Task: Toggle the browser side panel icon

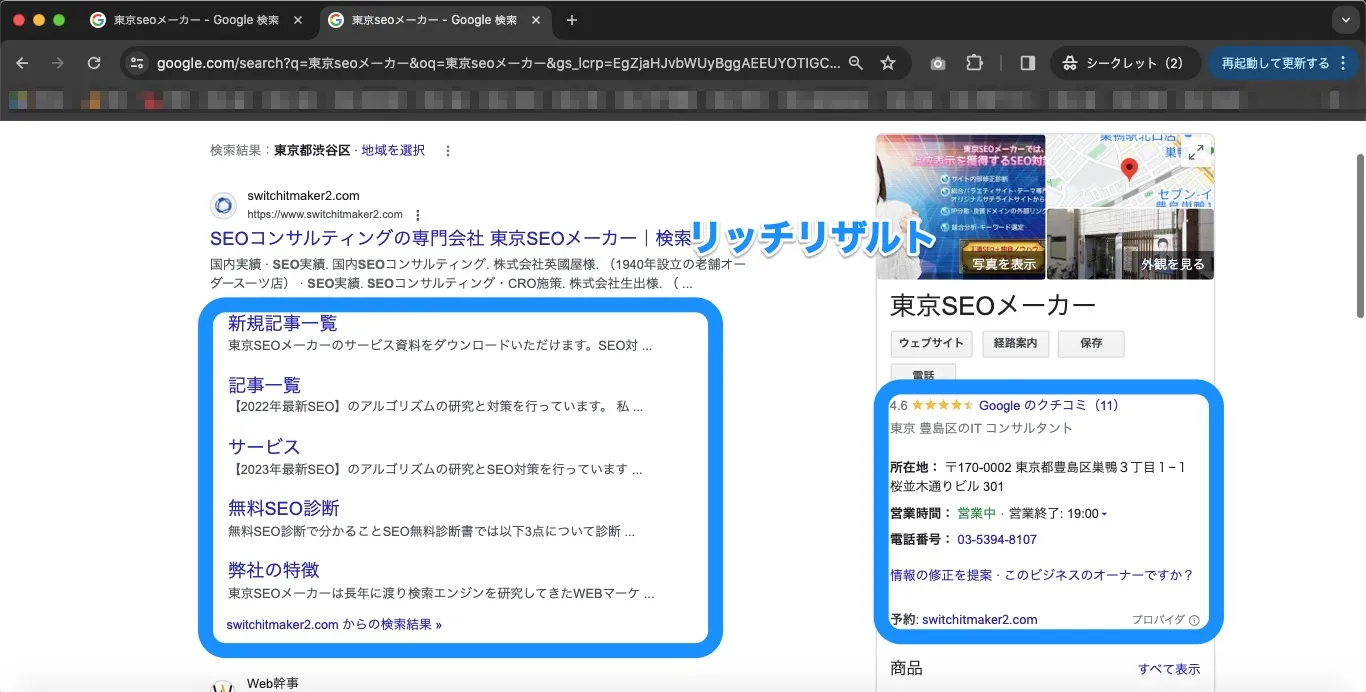Action: point(1028,63)
